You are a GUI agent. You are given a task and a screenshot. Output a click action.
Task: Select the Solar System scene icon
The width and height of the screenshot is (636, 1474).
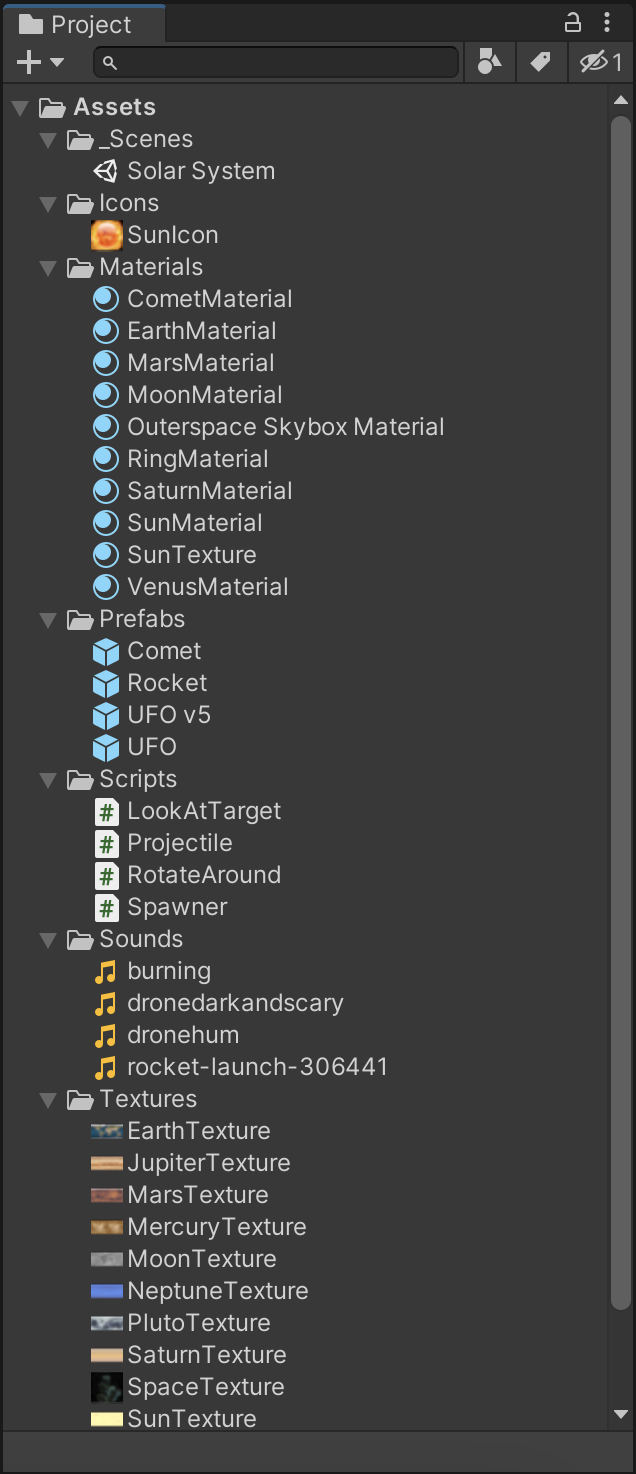coord(106,171)
